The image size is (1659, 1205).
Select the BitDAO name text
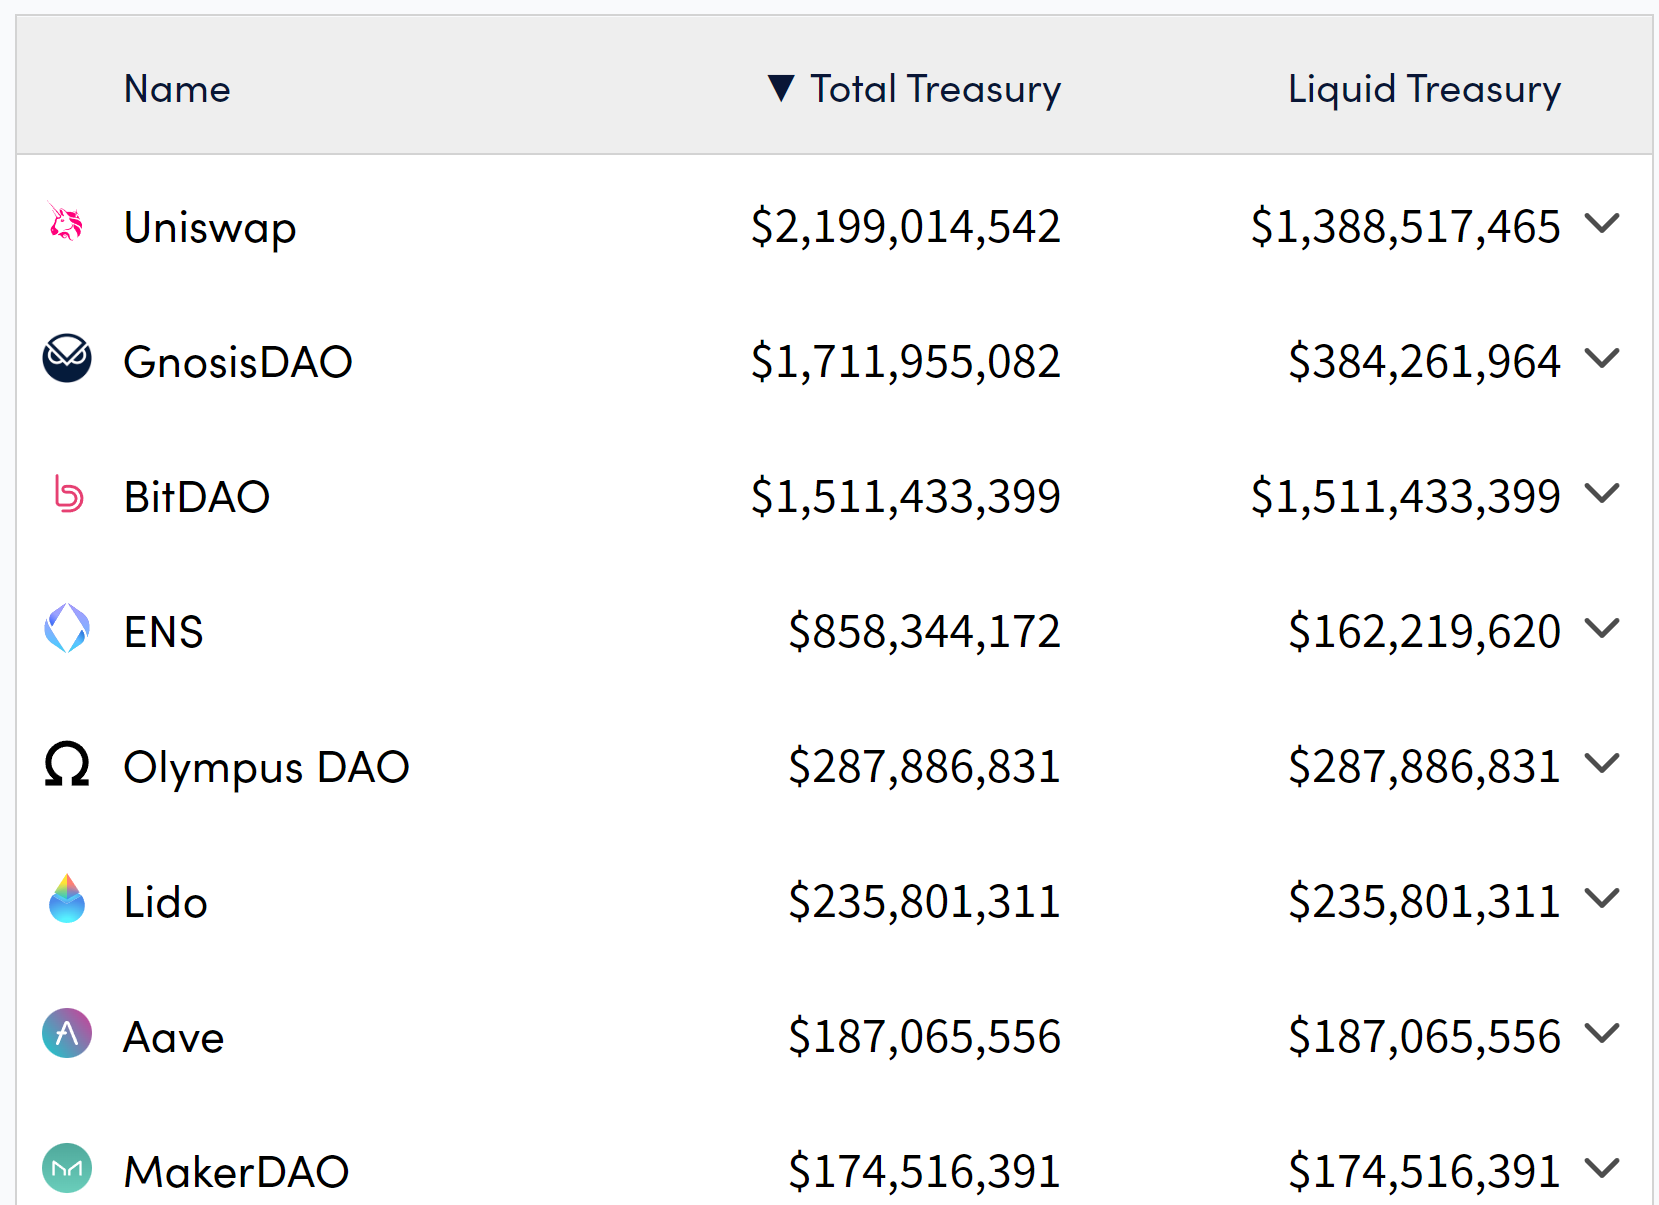pos(197,497)
